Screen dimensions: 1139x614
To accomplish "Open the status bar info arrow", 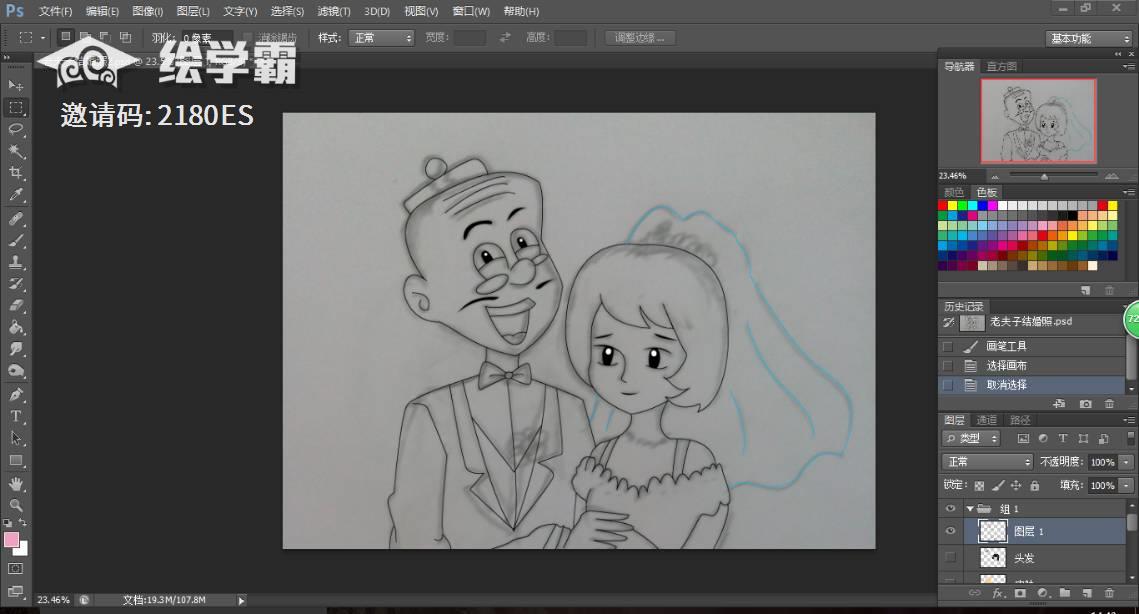I will (x=241, y=600).
